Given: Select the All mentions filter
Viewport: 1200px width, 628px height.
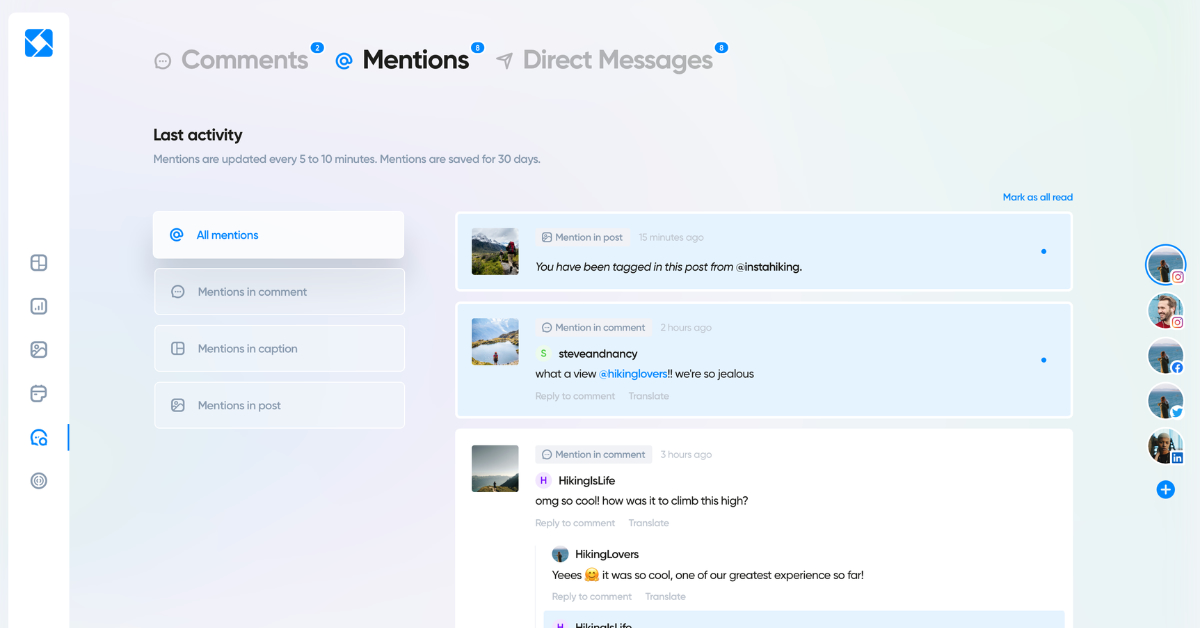Looking at the screenshot, I should click(279, 235).
